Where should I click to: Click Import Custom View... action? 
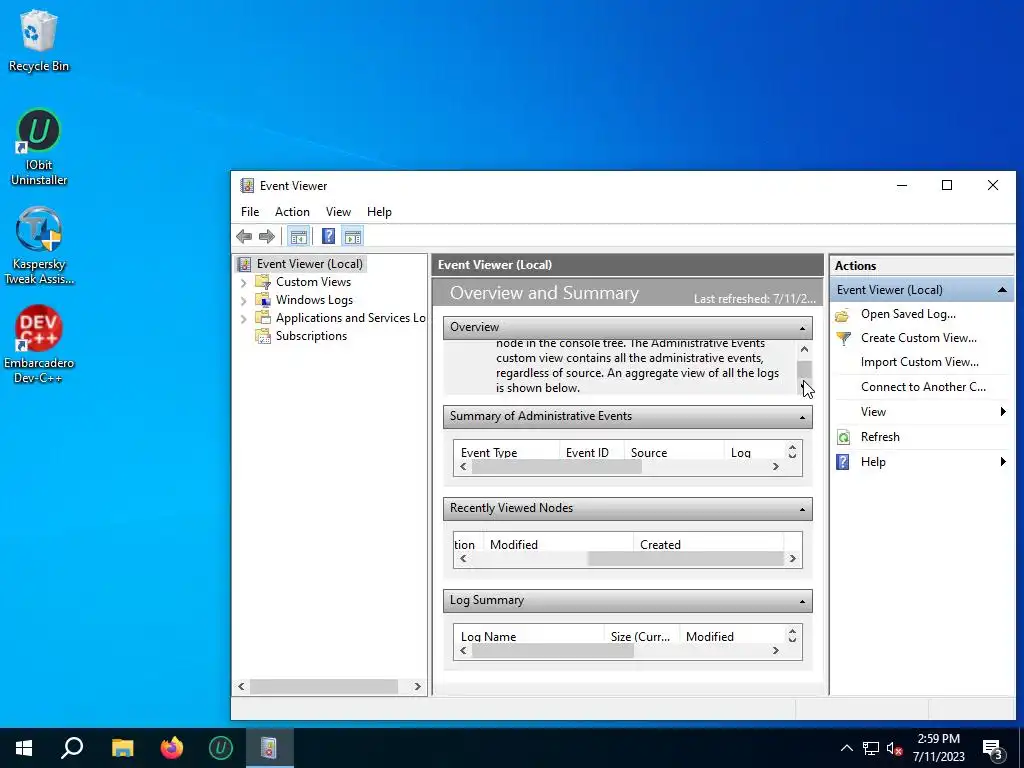pos(920,362)
